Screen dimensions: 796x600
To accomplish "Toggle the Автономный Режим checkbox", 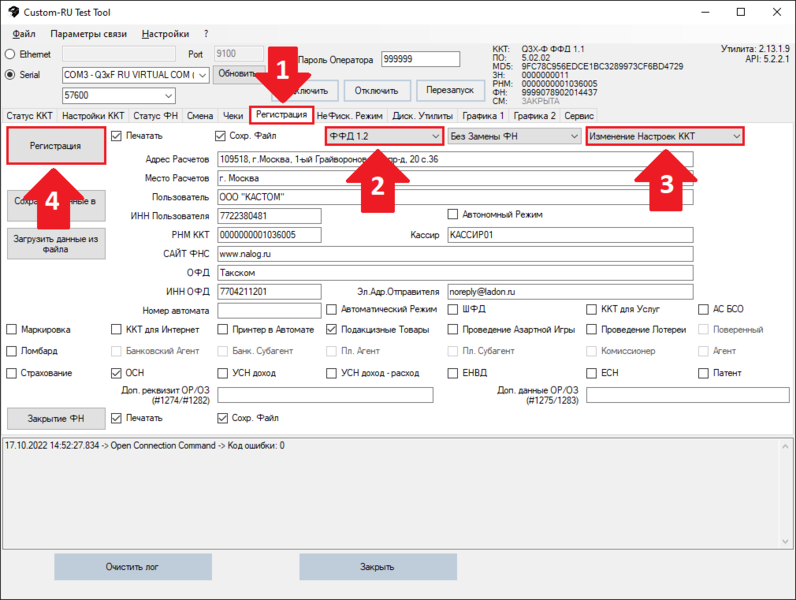I will (453, 214).
